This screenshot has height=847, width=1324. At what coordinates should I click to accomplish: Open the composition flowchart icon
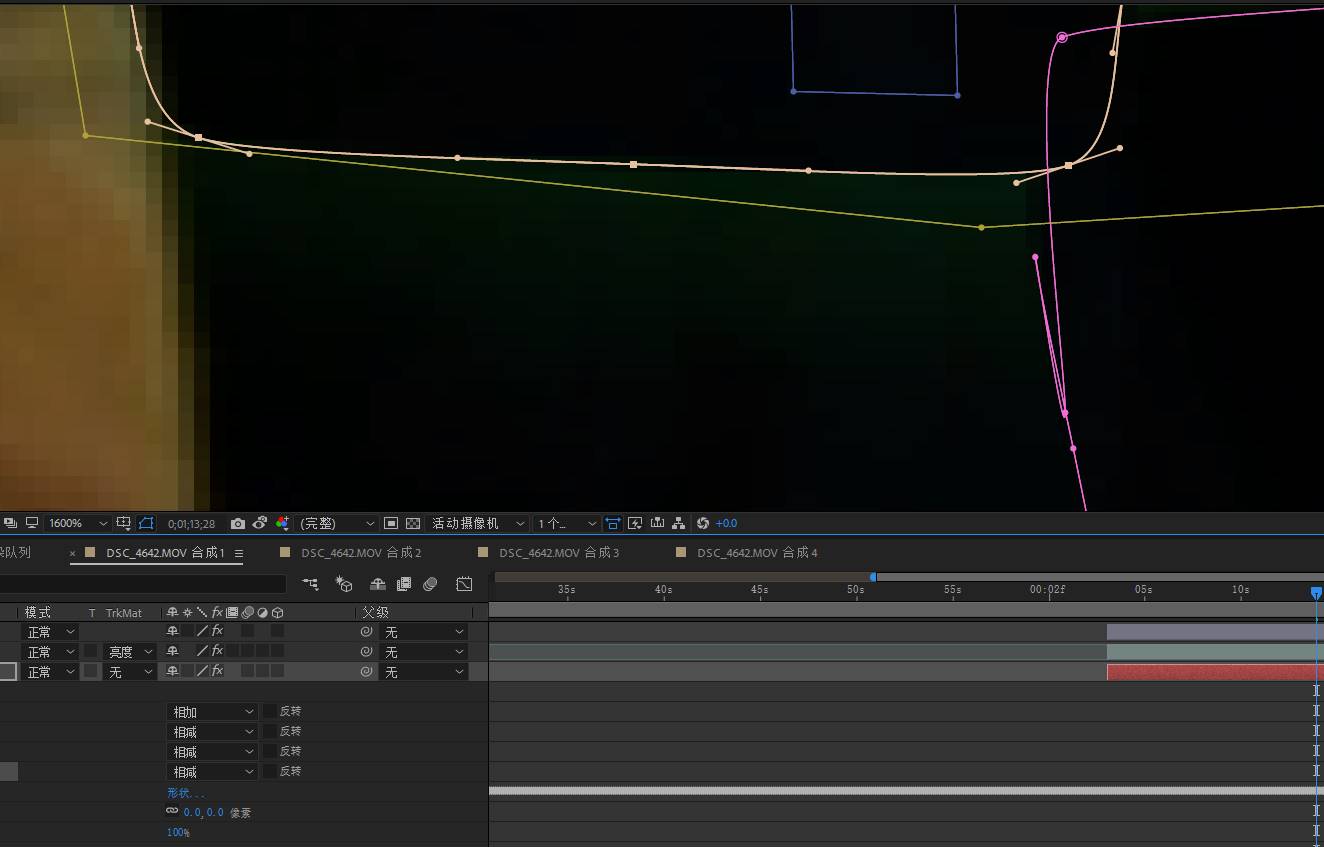pos(679,523)
